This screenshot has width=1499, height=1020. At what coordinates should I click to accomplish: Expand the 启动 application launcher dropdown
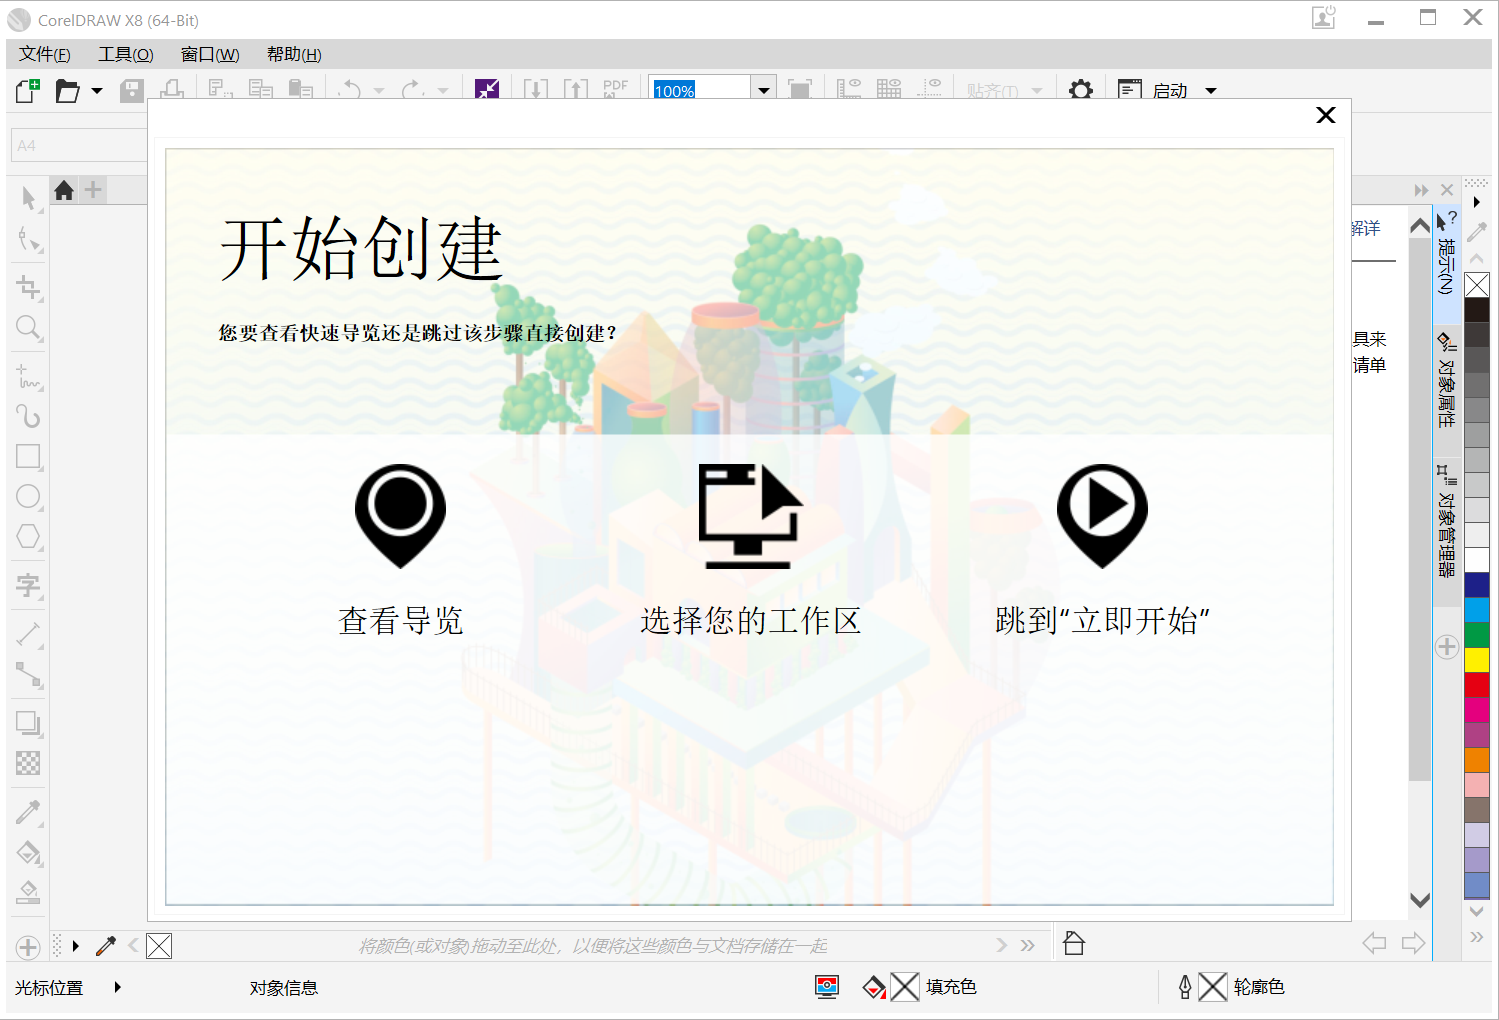coord(1210,90)
